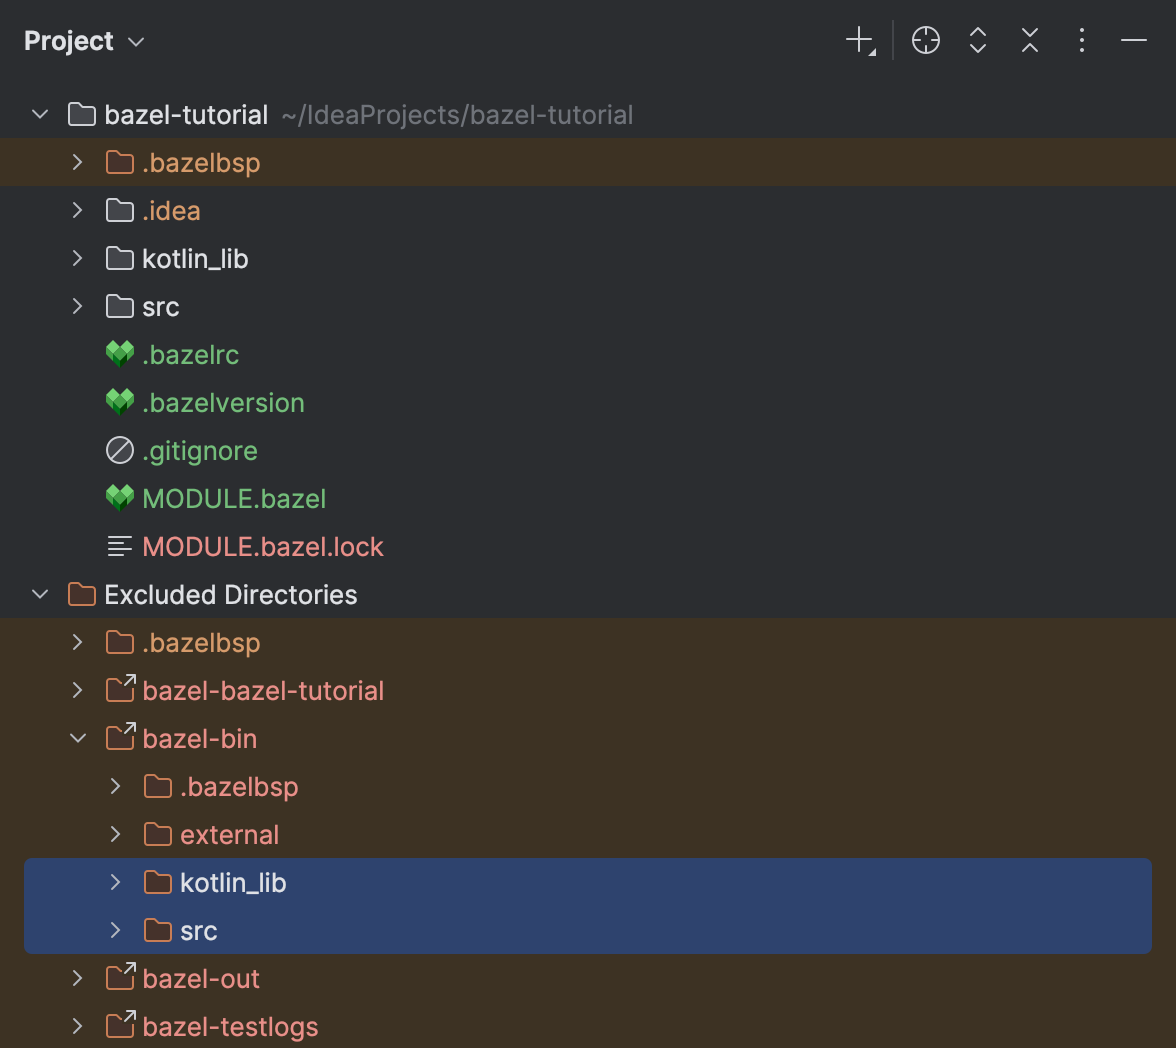Collapse the bazel-bin directory
The width and height of the screenshot is (1176, 1048).
coord(78,738)
